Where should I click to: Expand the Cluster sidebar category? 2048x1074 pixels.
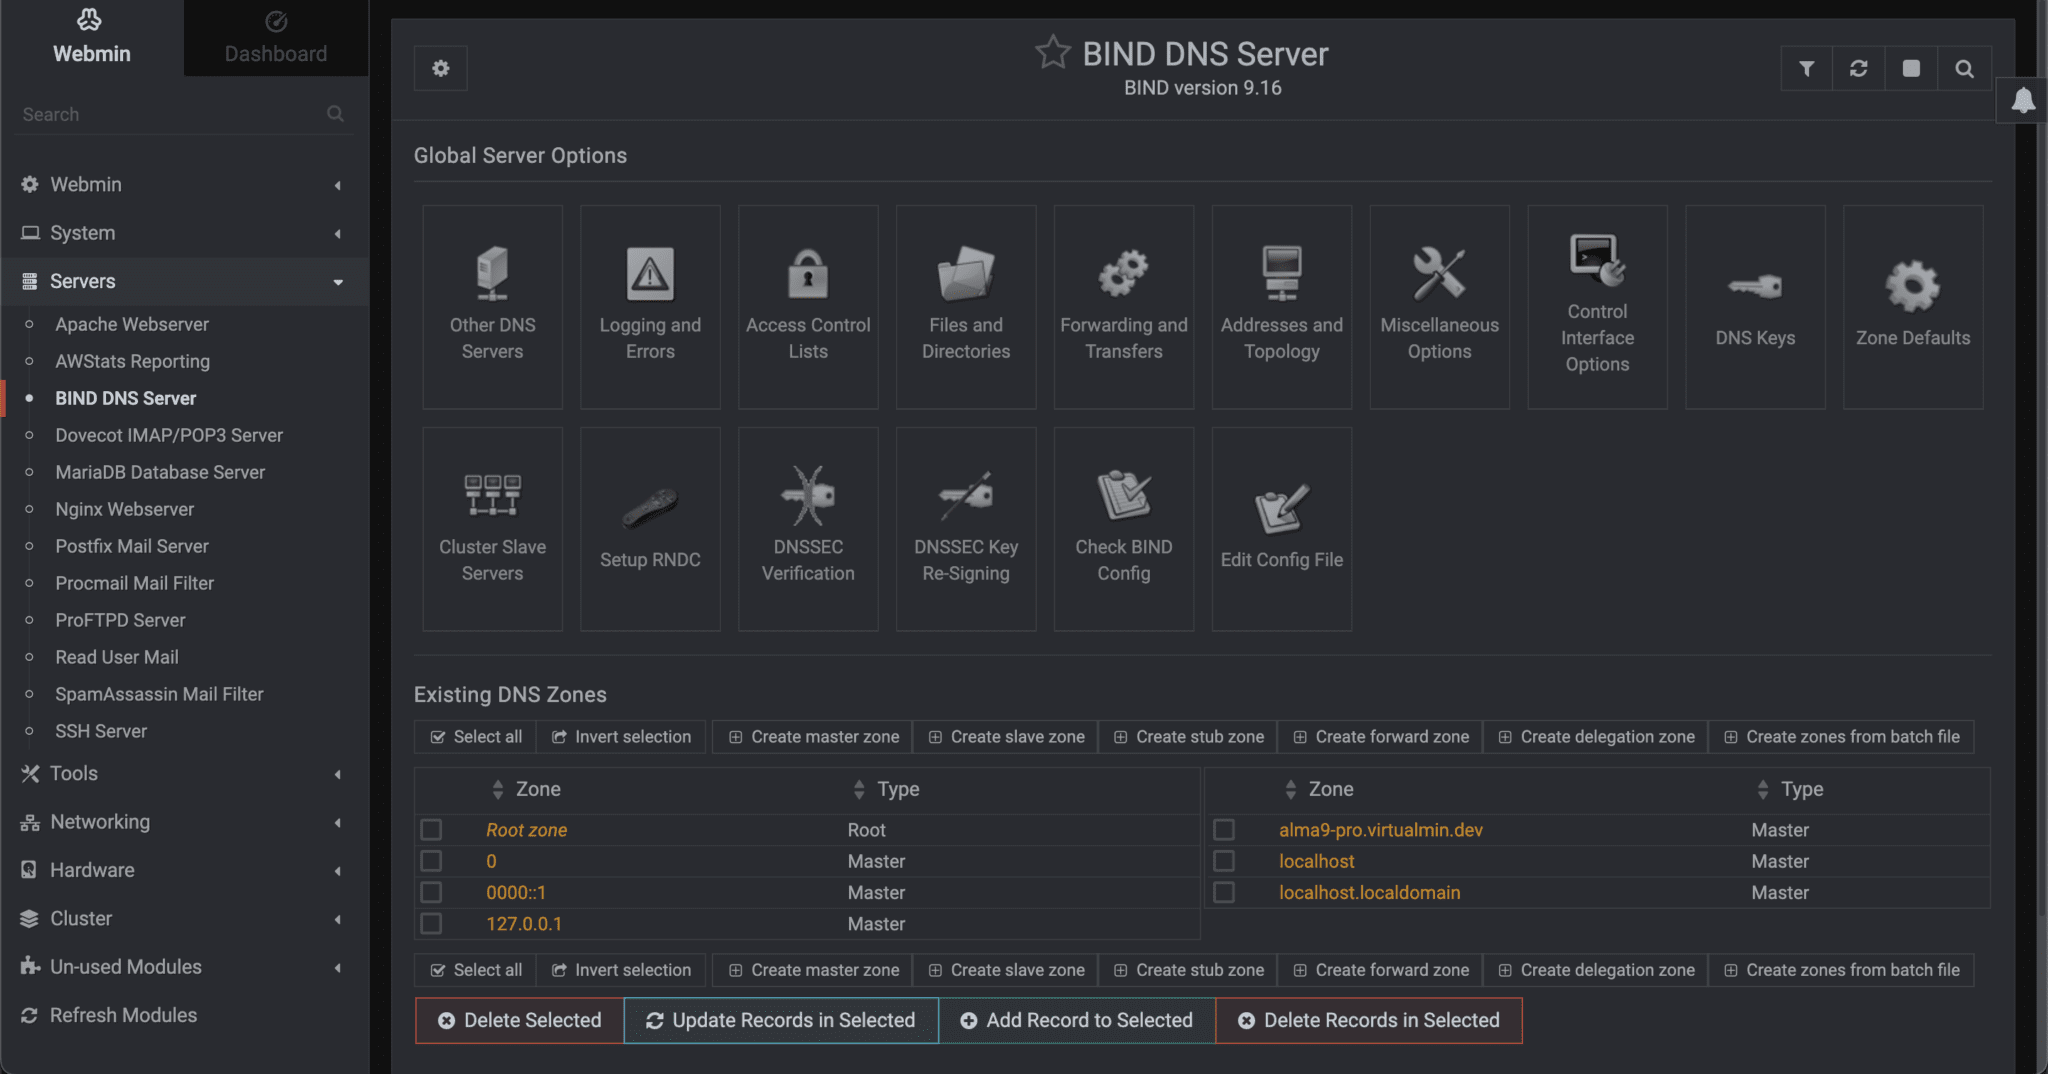(184, 919)
